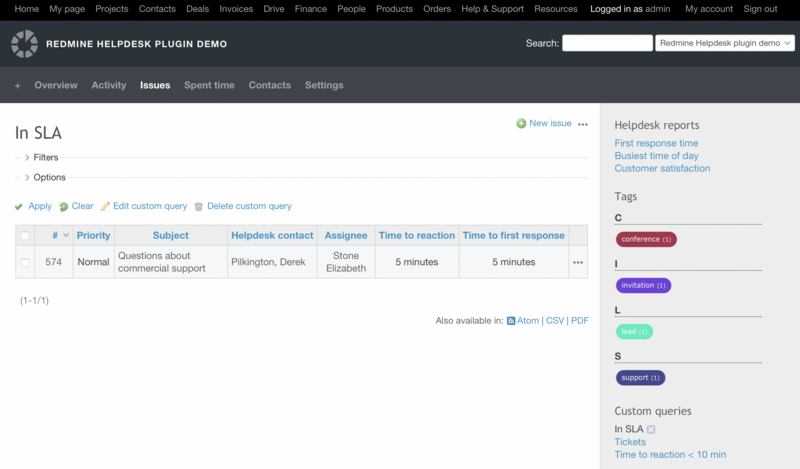
Task: Open the Customer satisfaction report link
Action: click(662, 168)
